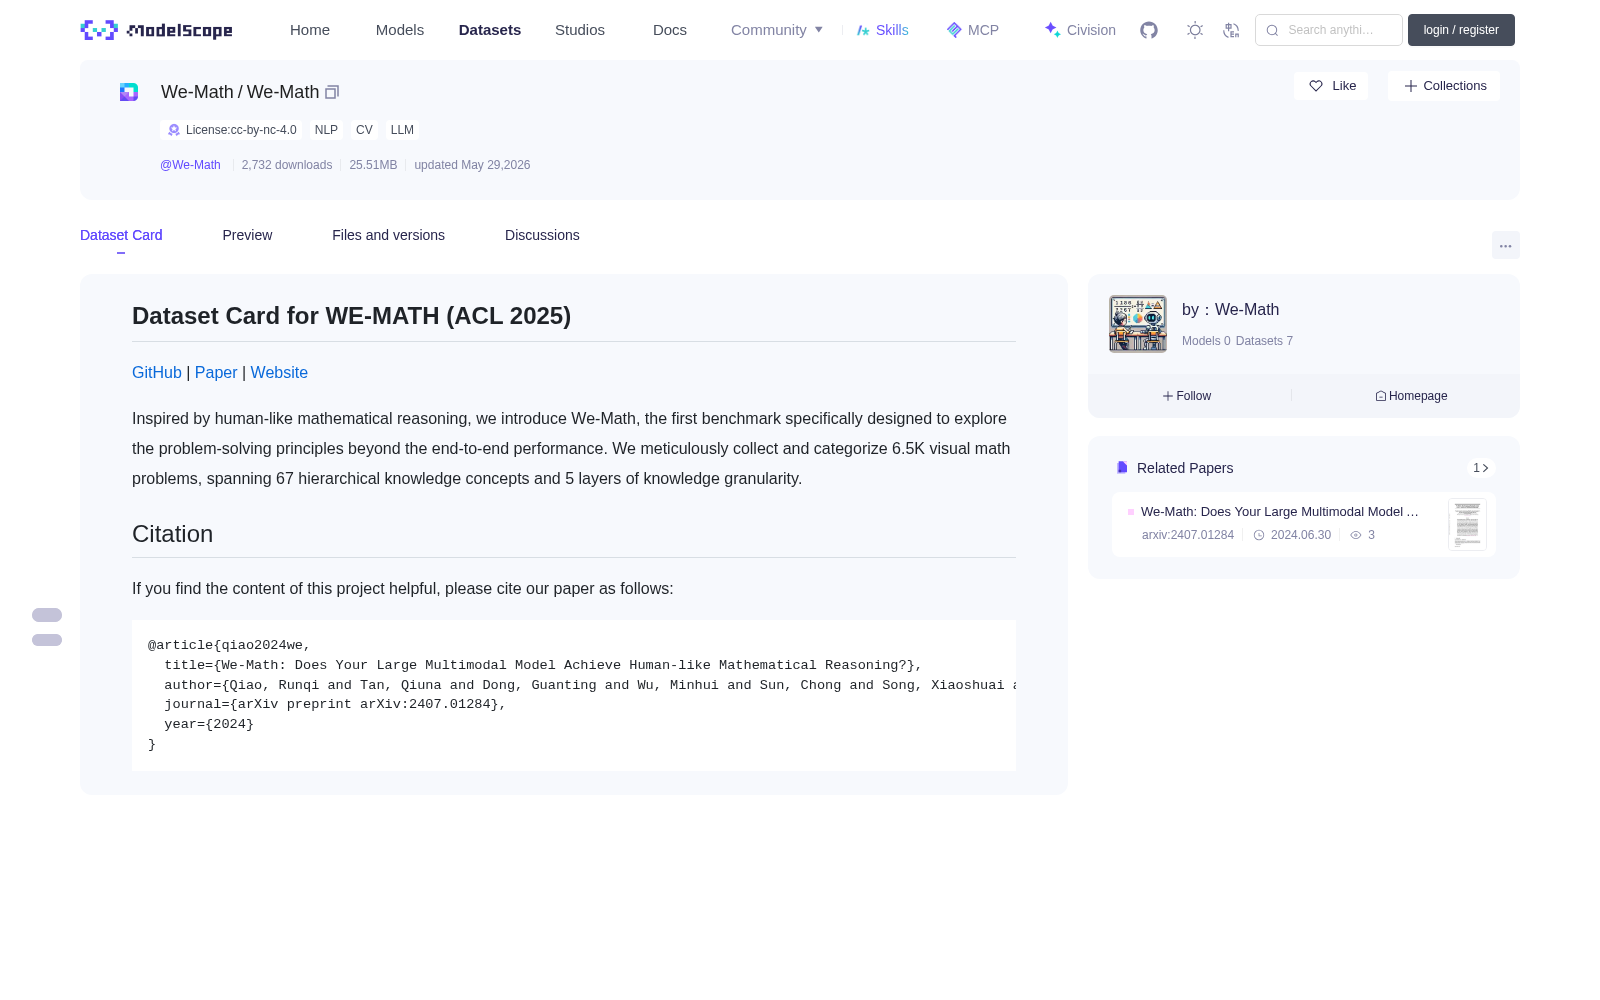The width and height of the screenshot is (1600, 1000).
Task: Open the We-Math related paper title
Action: (x=1280, y=511)
